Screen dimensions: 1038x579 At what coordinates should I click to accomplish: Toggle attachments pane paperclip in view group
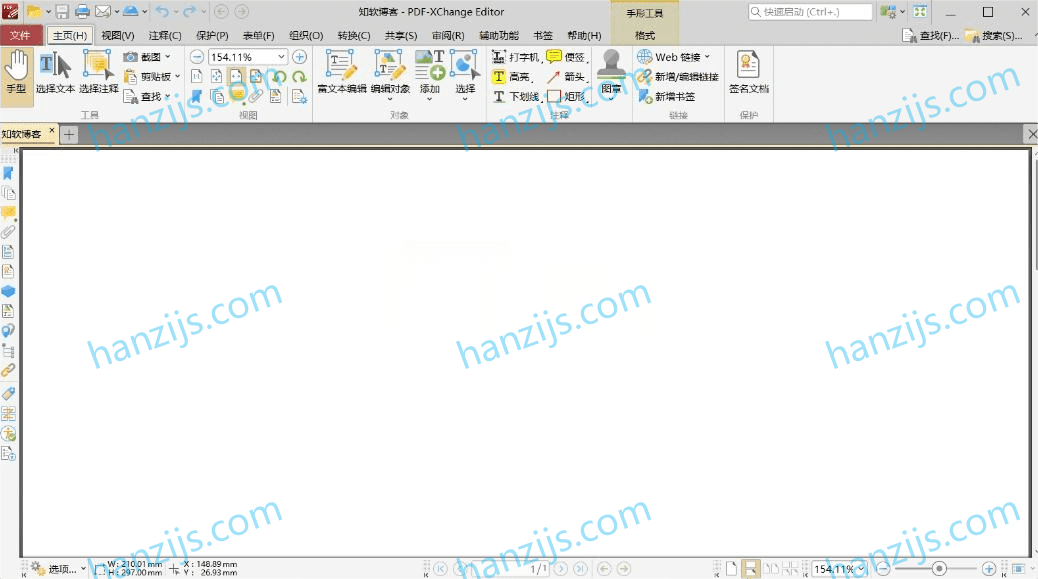pos(256,97)
